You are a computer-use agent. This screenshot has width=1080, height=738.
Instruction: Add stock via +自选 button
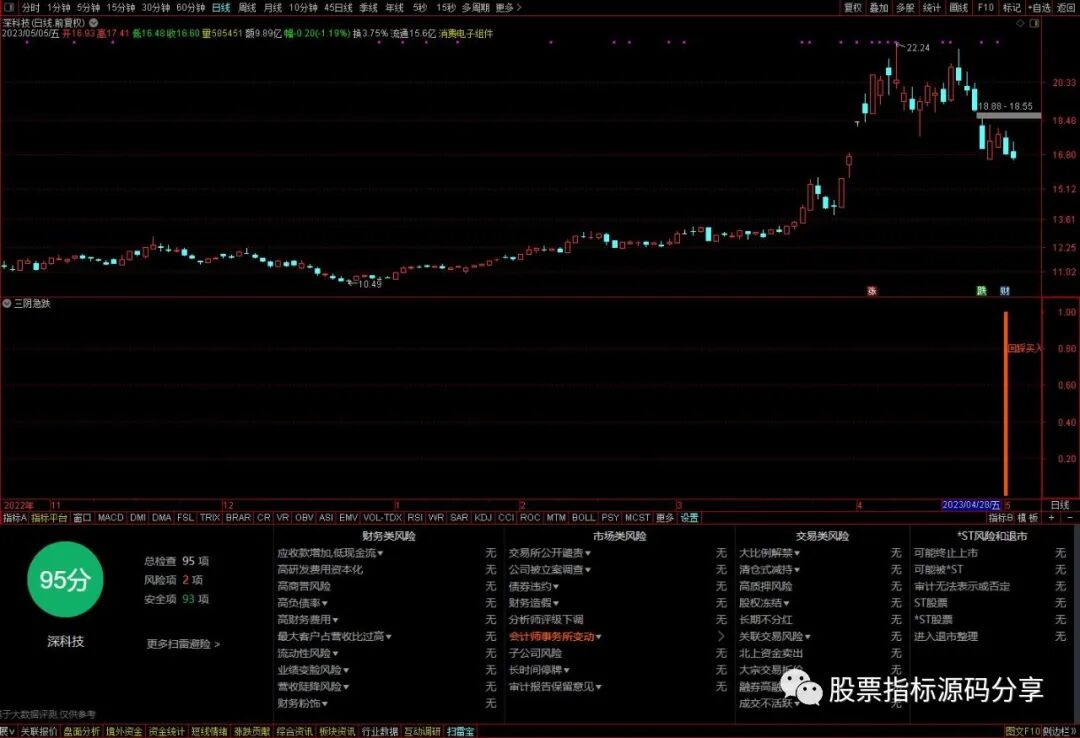tap(1039, 8)
